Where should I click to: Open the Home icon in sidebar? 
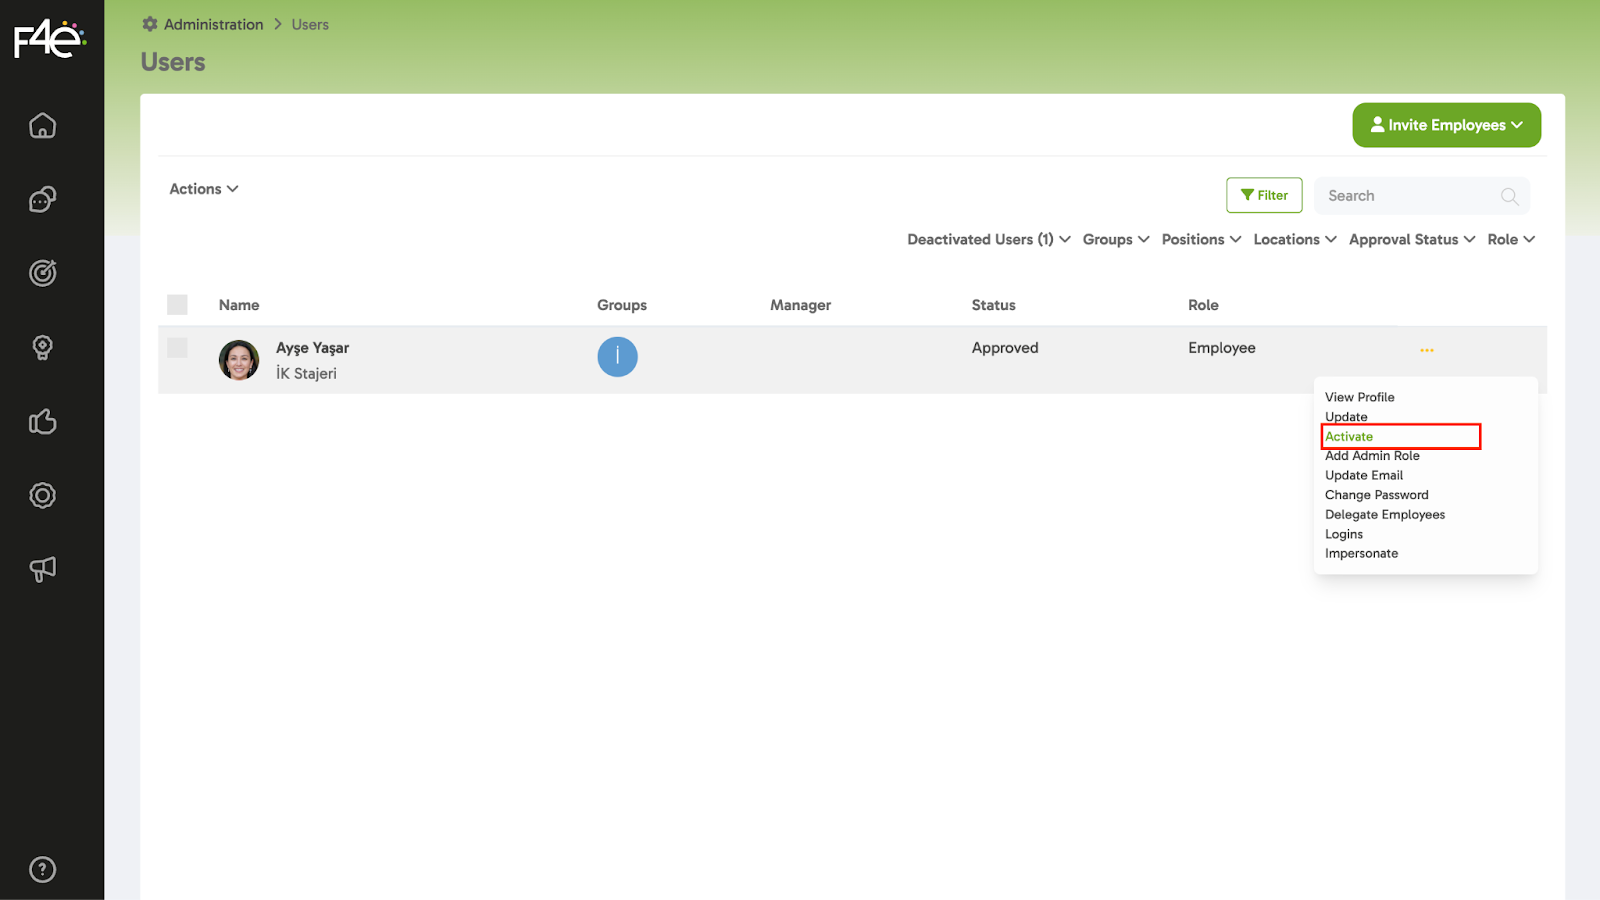[42, 126]
